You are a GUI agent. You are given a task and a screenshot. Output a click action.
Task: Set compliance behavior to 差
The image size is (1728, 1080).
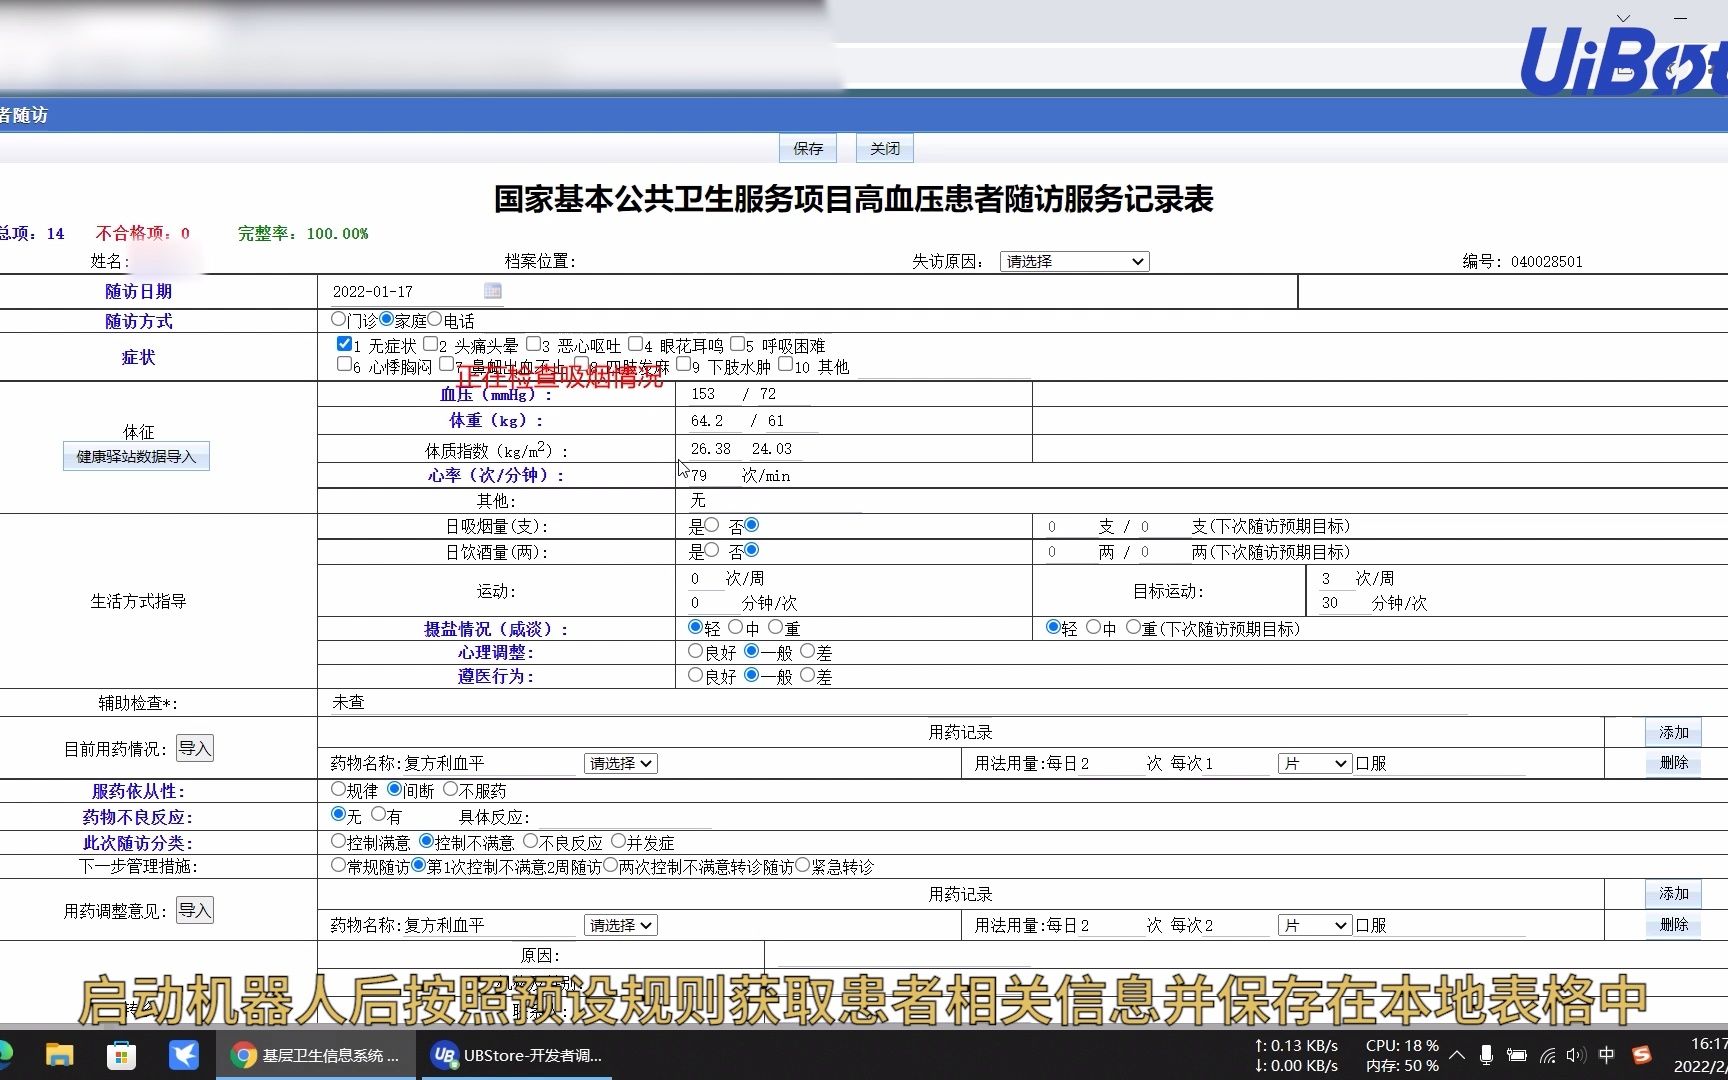point(807,675)
